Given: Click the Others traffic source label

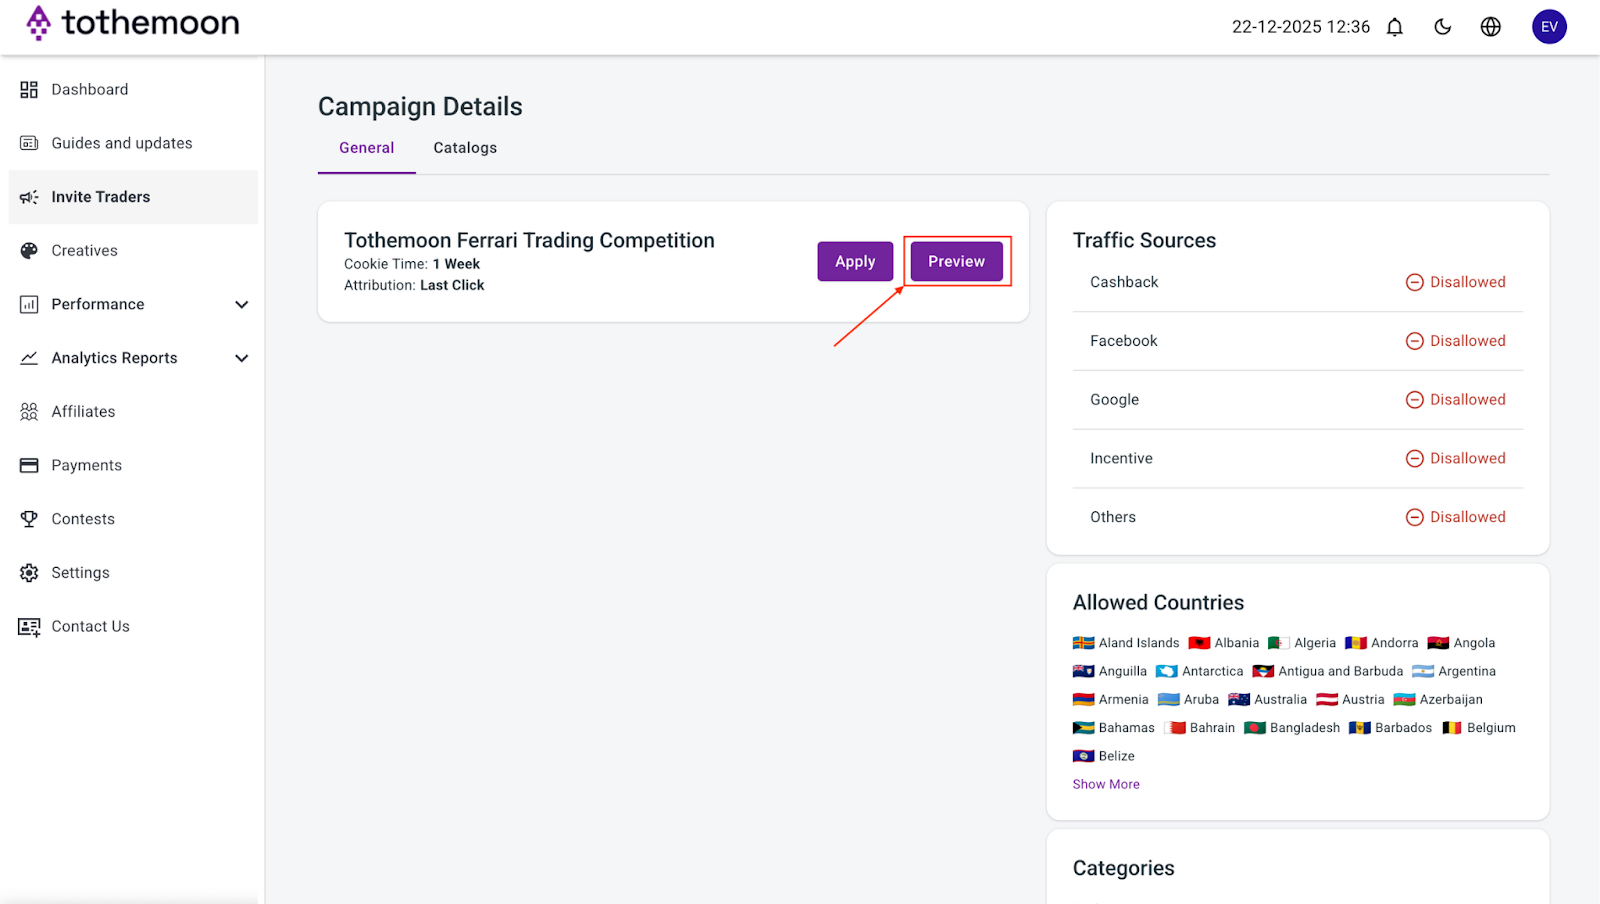Looking at the screenshot, I should tap(1113, 517).
